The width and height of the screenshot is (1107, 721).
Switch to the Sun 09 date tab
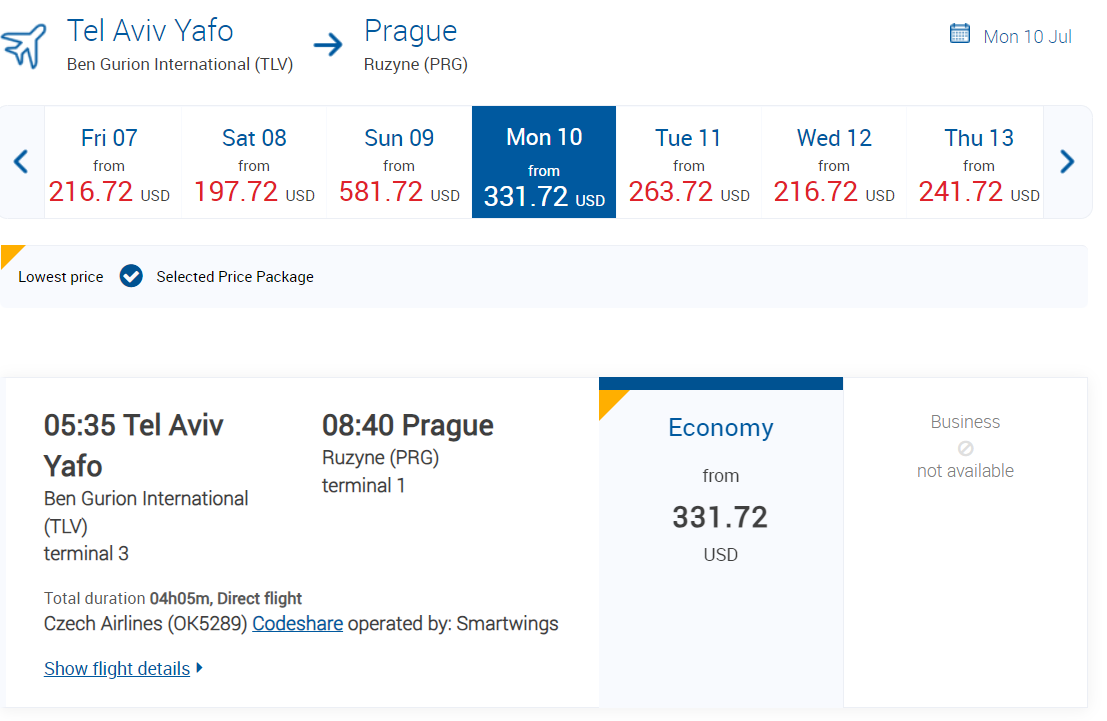pos(399,162)
